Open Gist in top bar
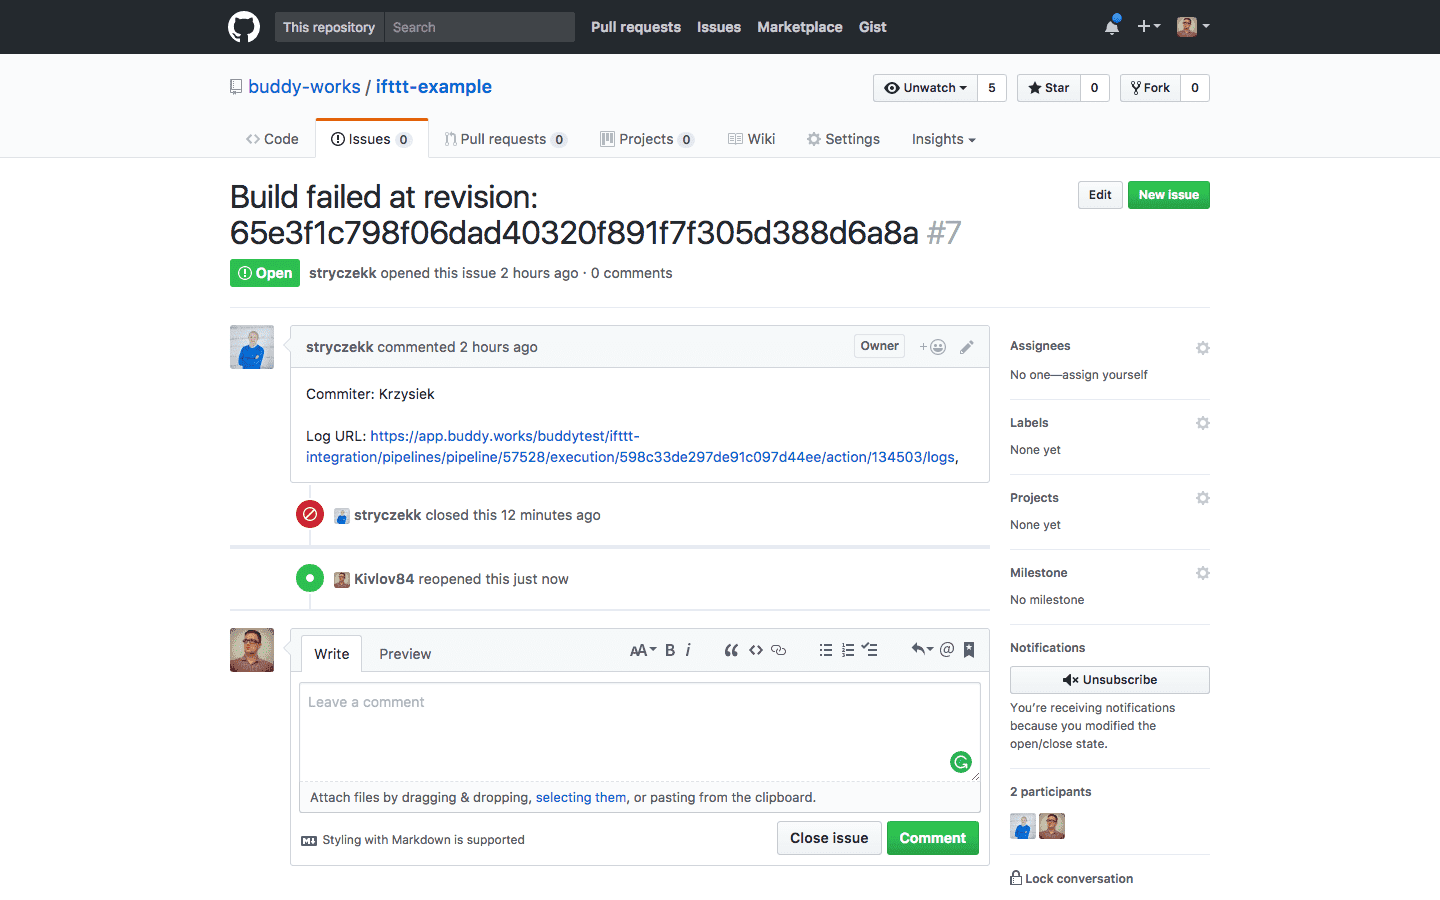This screenshot has height=900, width=1440. click(x=873, y=27)
